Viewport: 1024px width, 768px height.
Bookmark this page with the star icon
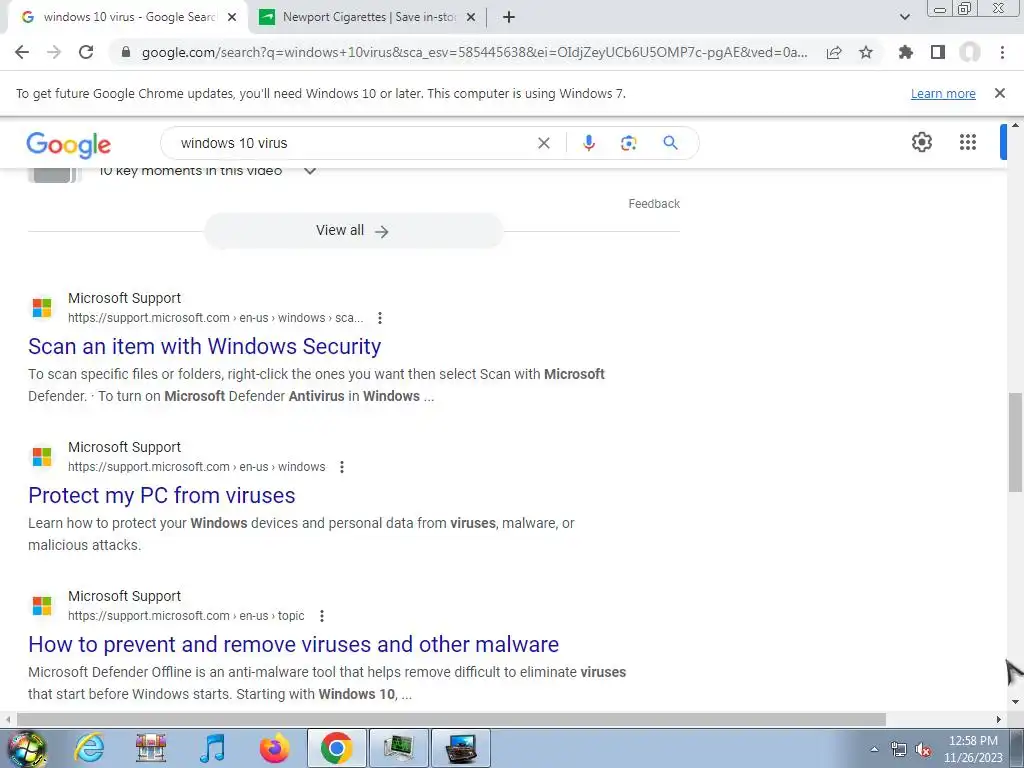click(x=866, y=52)
